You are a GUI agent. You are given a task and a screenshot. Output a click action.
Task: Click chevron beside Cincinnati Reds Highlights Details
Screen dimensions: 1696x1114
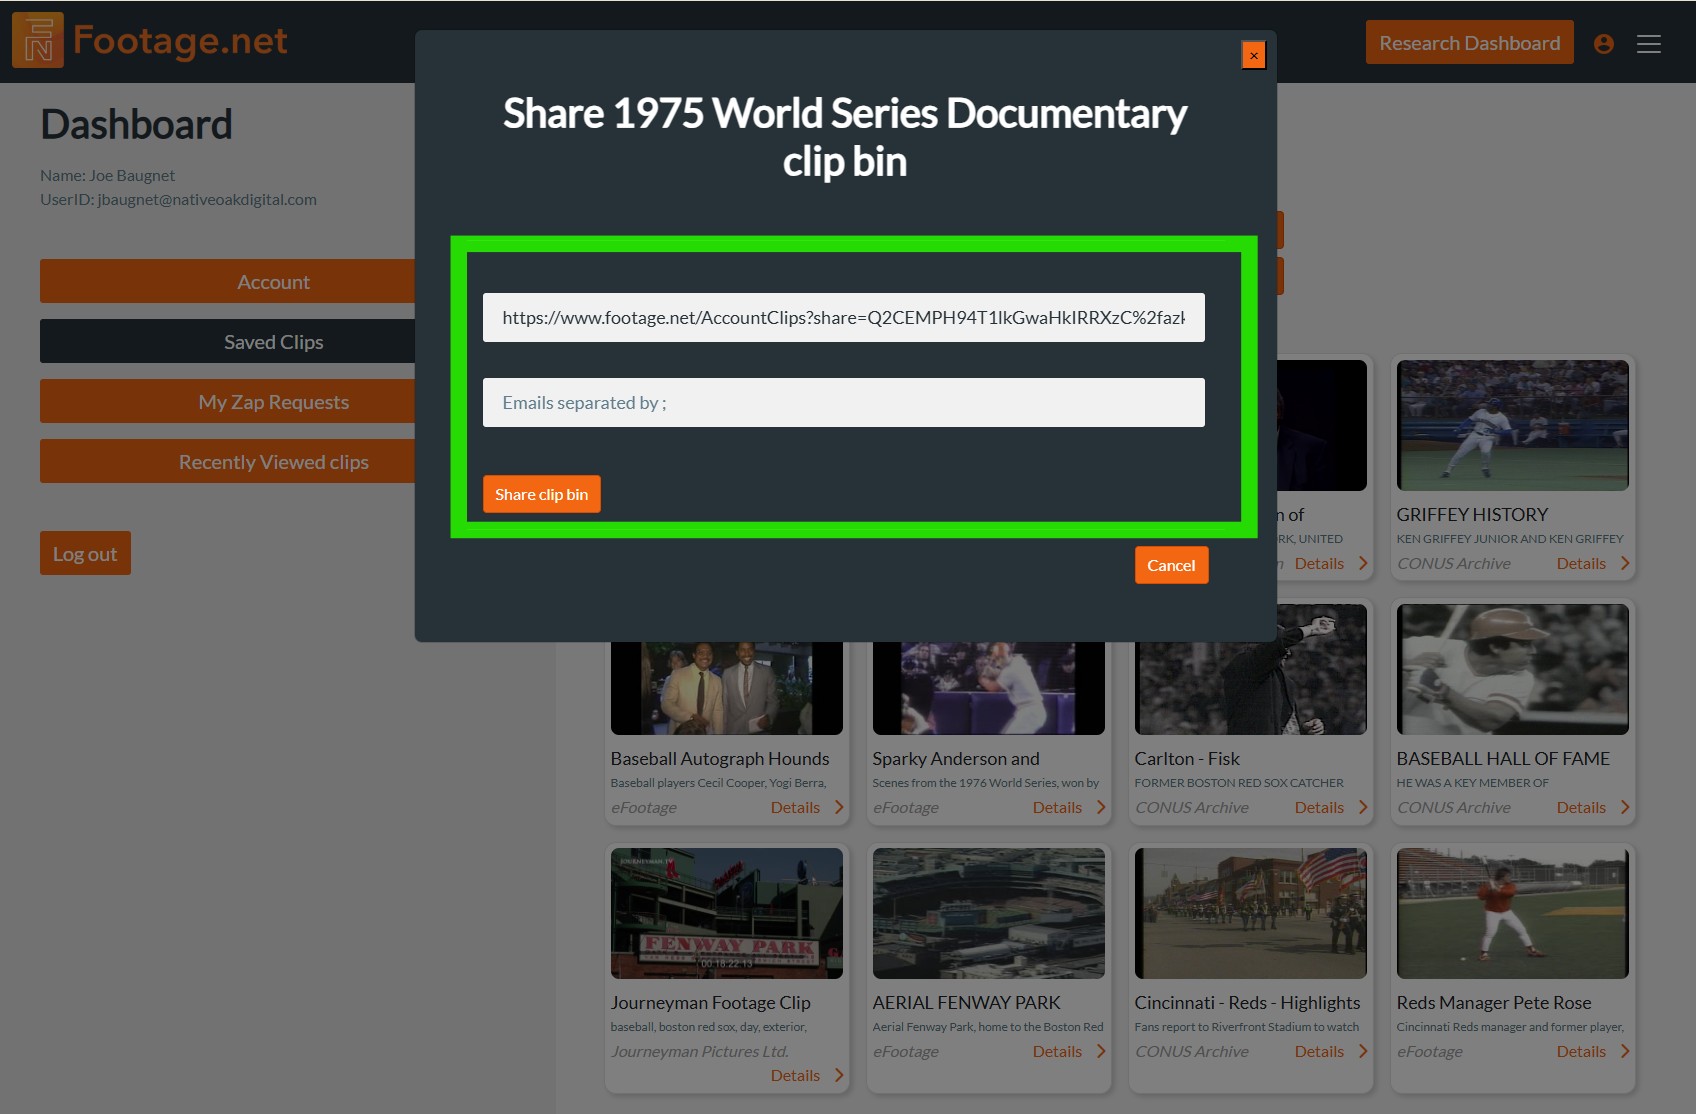click(x=1363, y=1051)
